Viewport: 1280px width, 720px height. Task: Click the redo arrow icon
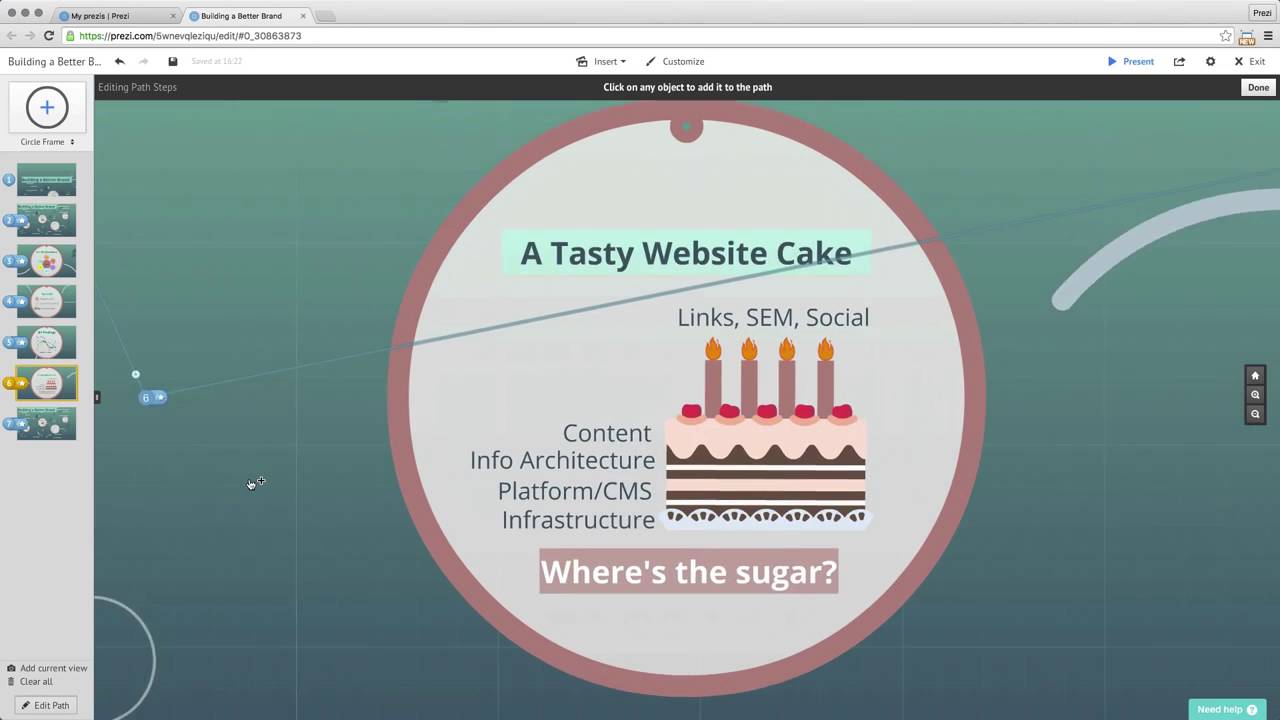[144, 61]
